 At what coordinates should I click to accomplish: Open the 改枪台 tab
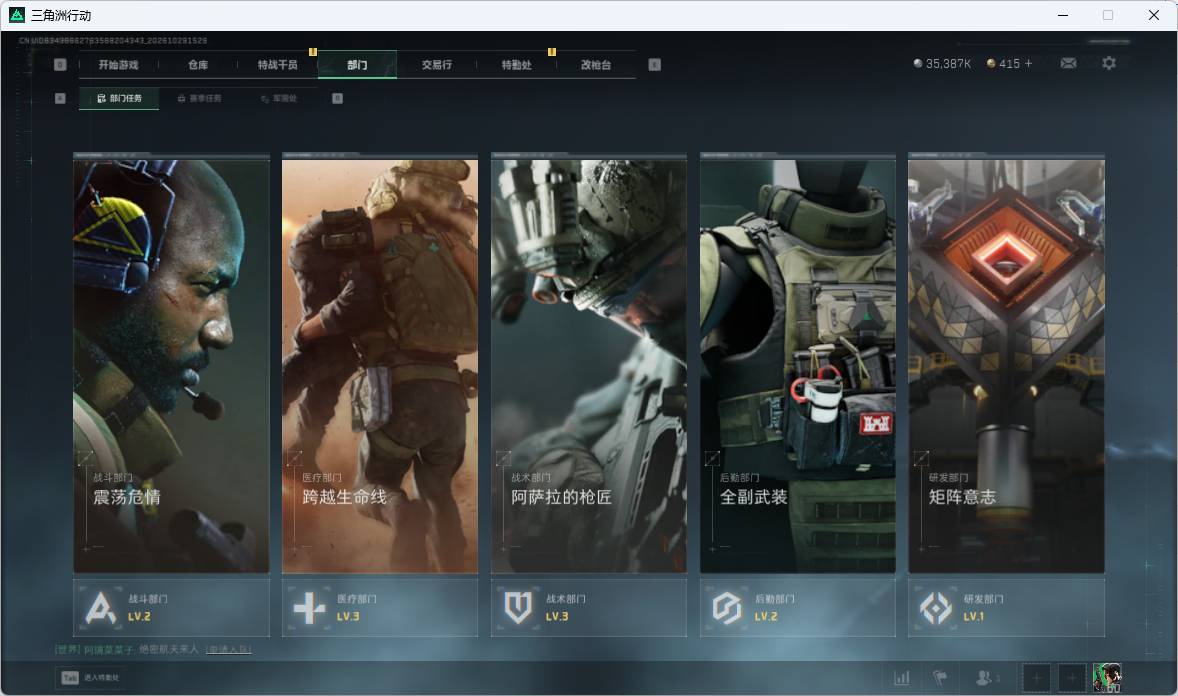[596, 65]
